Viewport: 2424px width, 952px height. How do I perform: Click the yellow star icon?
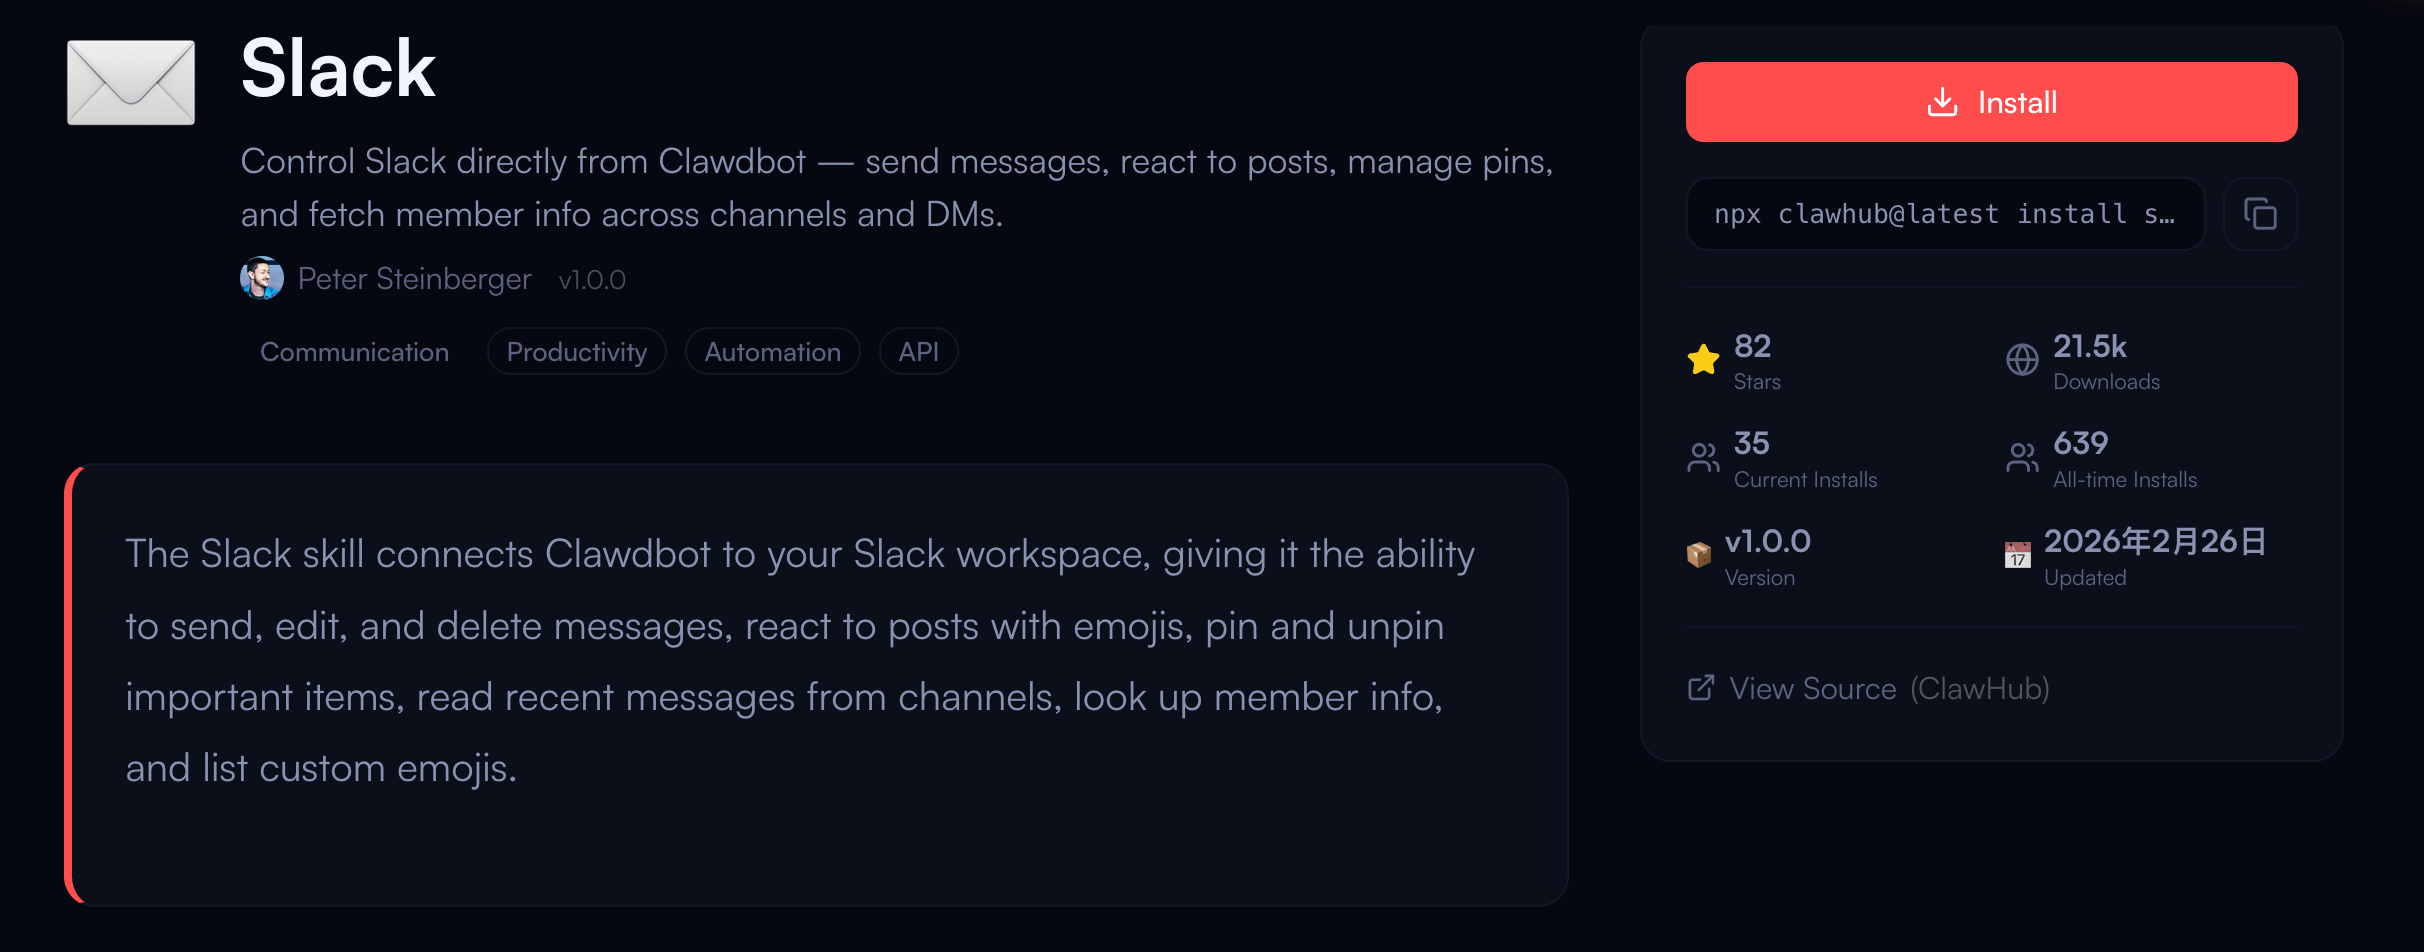click(1703, 359)
